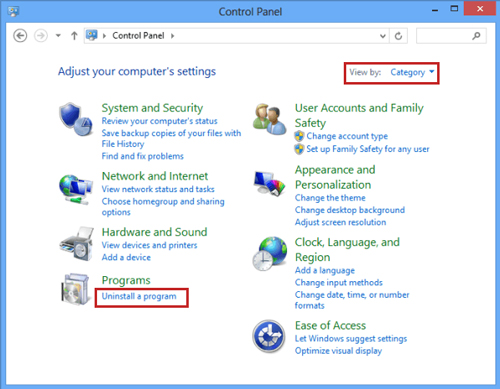Close the Control Panel window
The image size is (500, 389).
point(480,9)
